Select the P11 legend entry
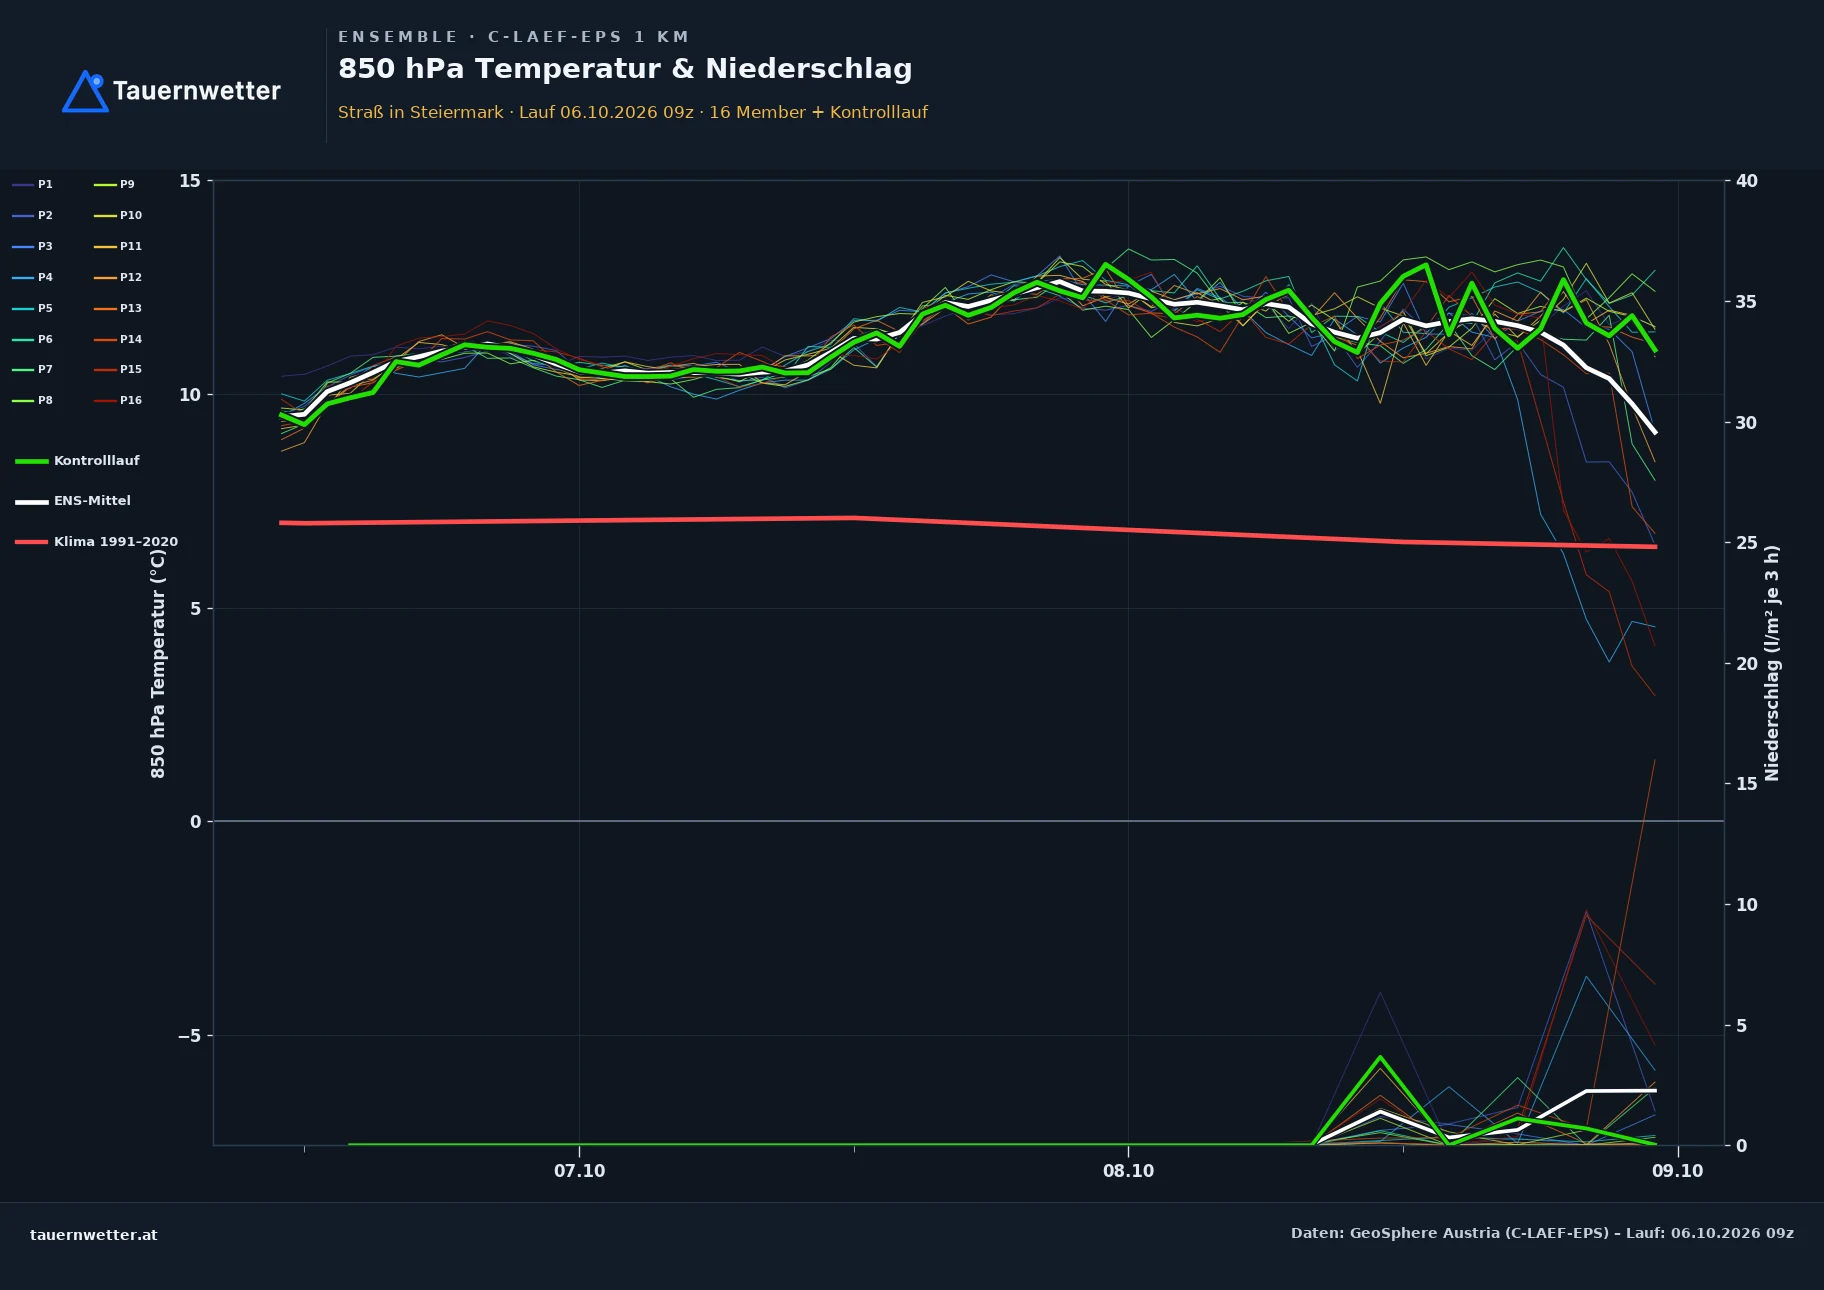Screen dimensions: 1824x1290 click(x=118, y=247)
